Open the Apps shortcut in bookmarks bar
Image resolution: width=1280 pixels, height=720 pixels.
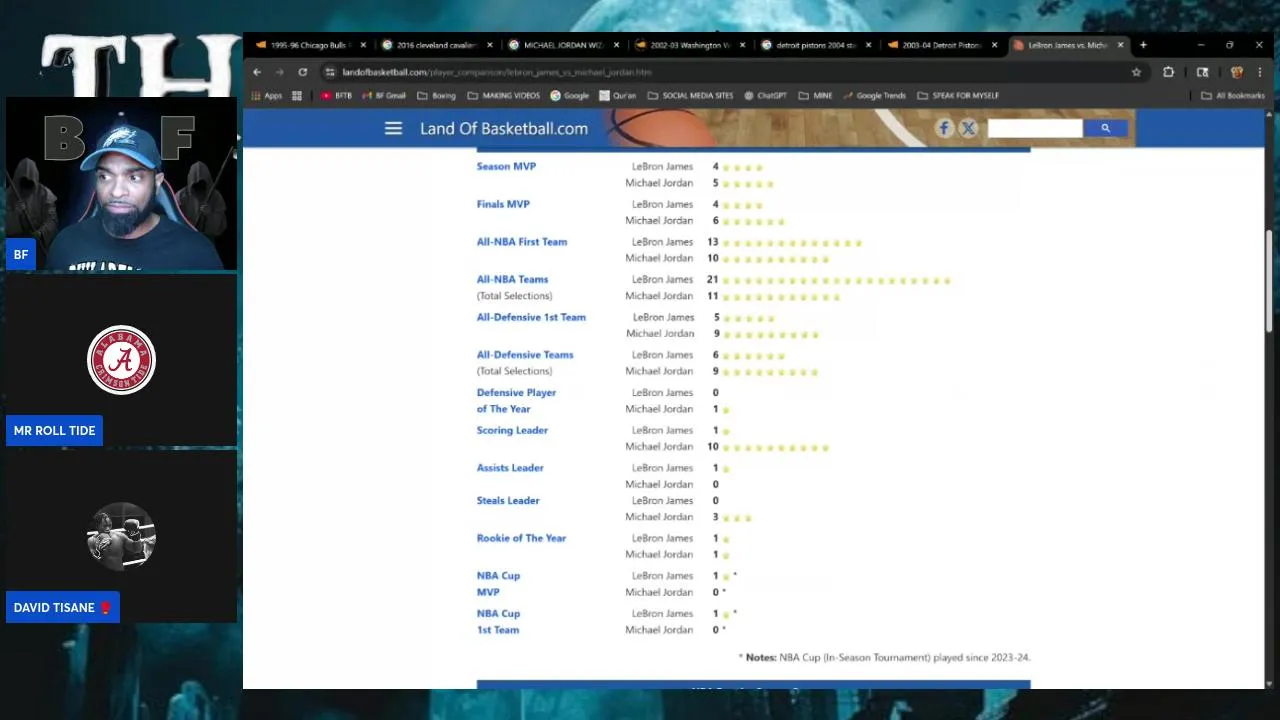click(266, 96)
